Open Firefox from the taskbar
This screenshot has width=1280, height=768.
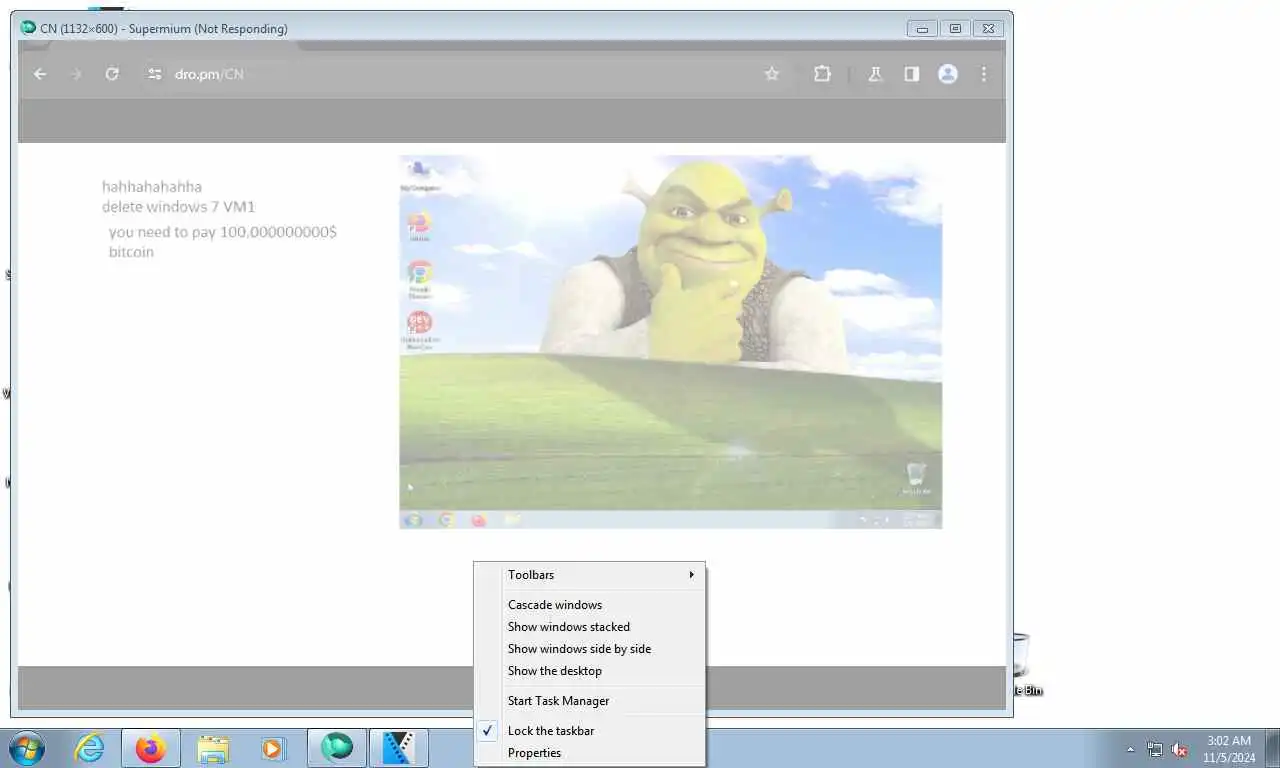[x=151, y=748]
